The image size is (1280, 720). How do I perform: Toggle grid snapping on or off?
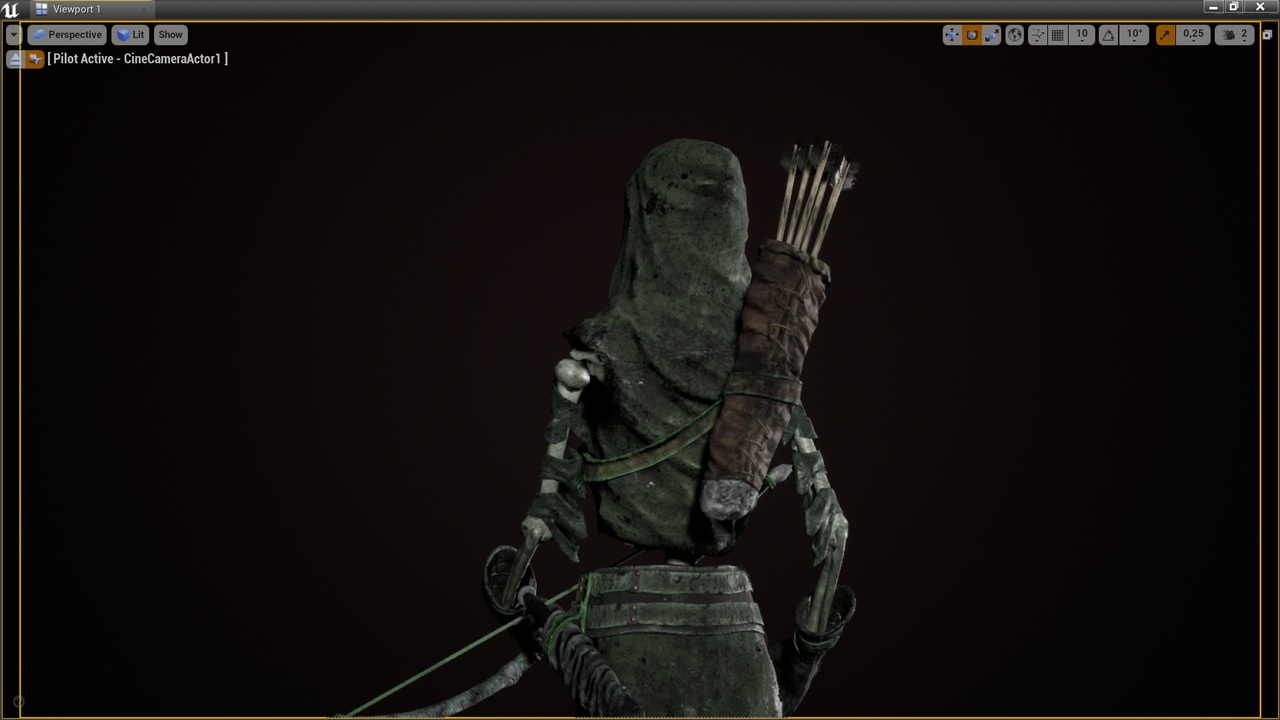(1057, 35)
